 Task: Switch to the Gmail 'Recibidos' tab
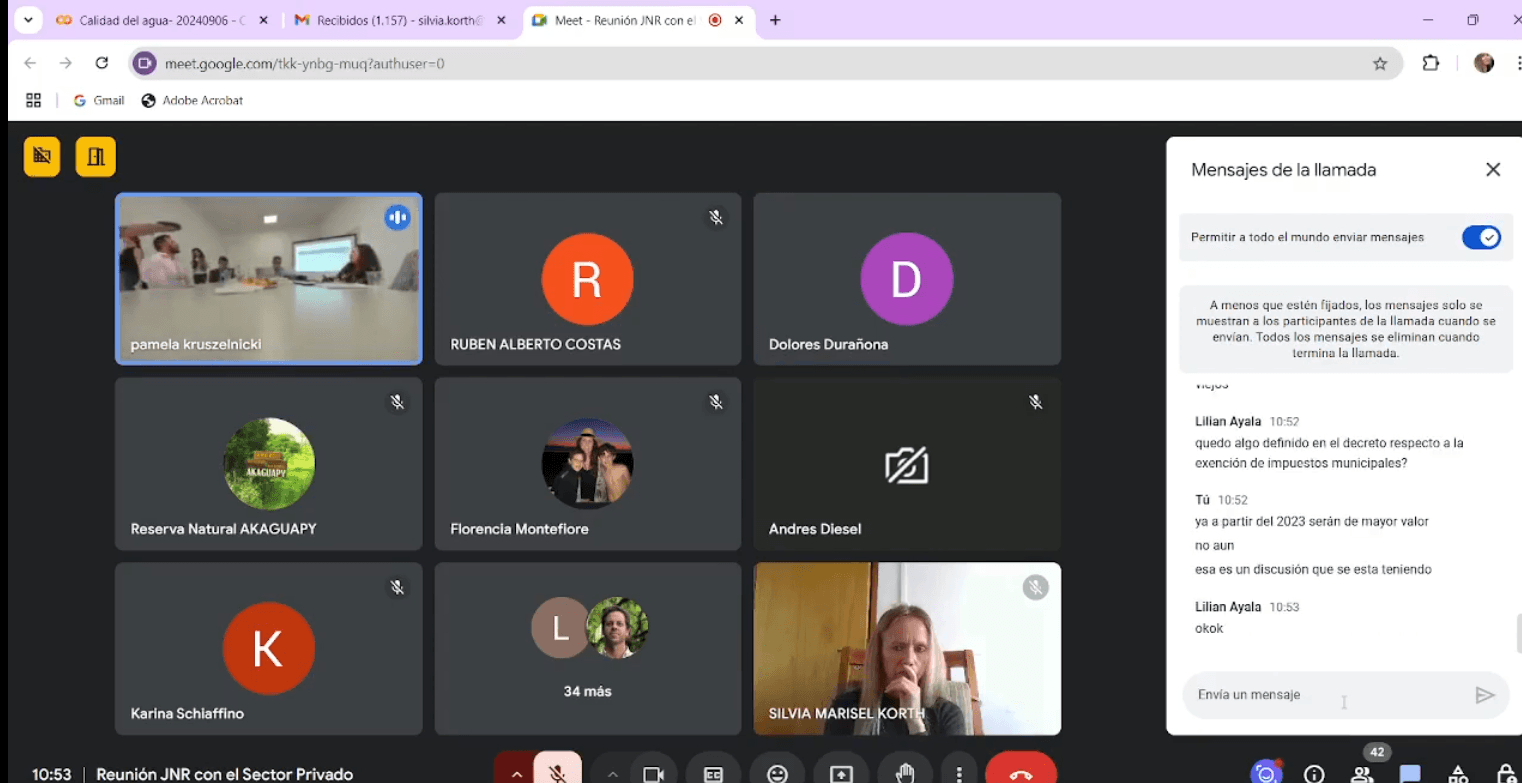[x=395, y=20]
